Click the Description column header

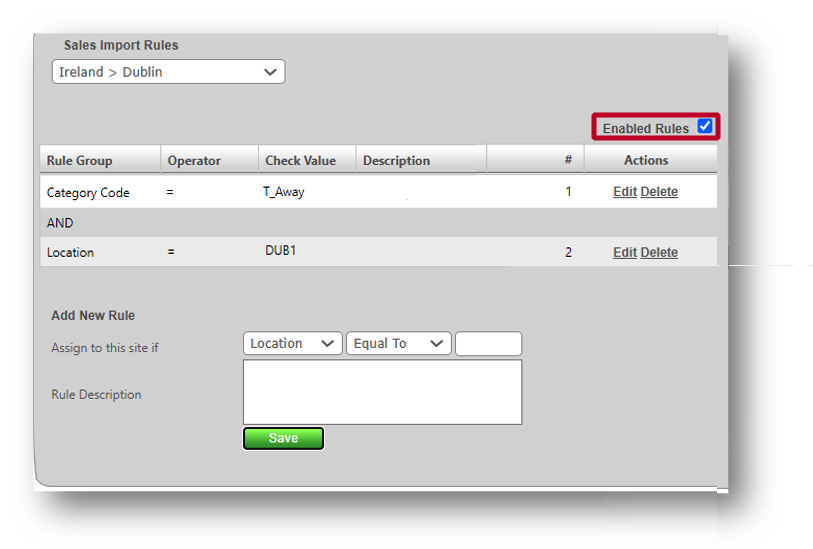click(x=421, y=160)
